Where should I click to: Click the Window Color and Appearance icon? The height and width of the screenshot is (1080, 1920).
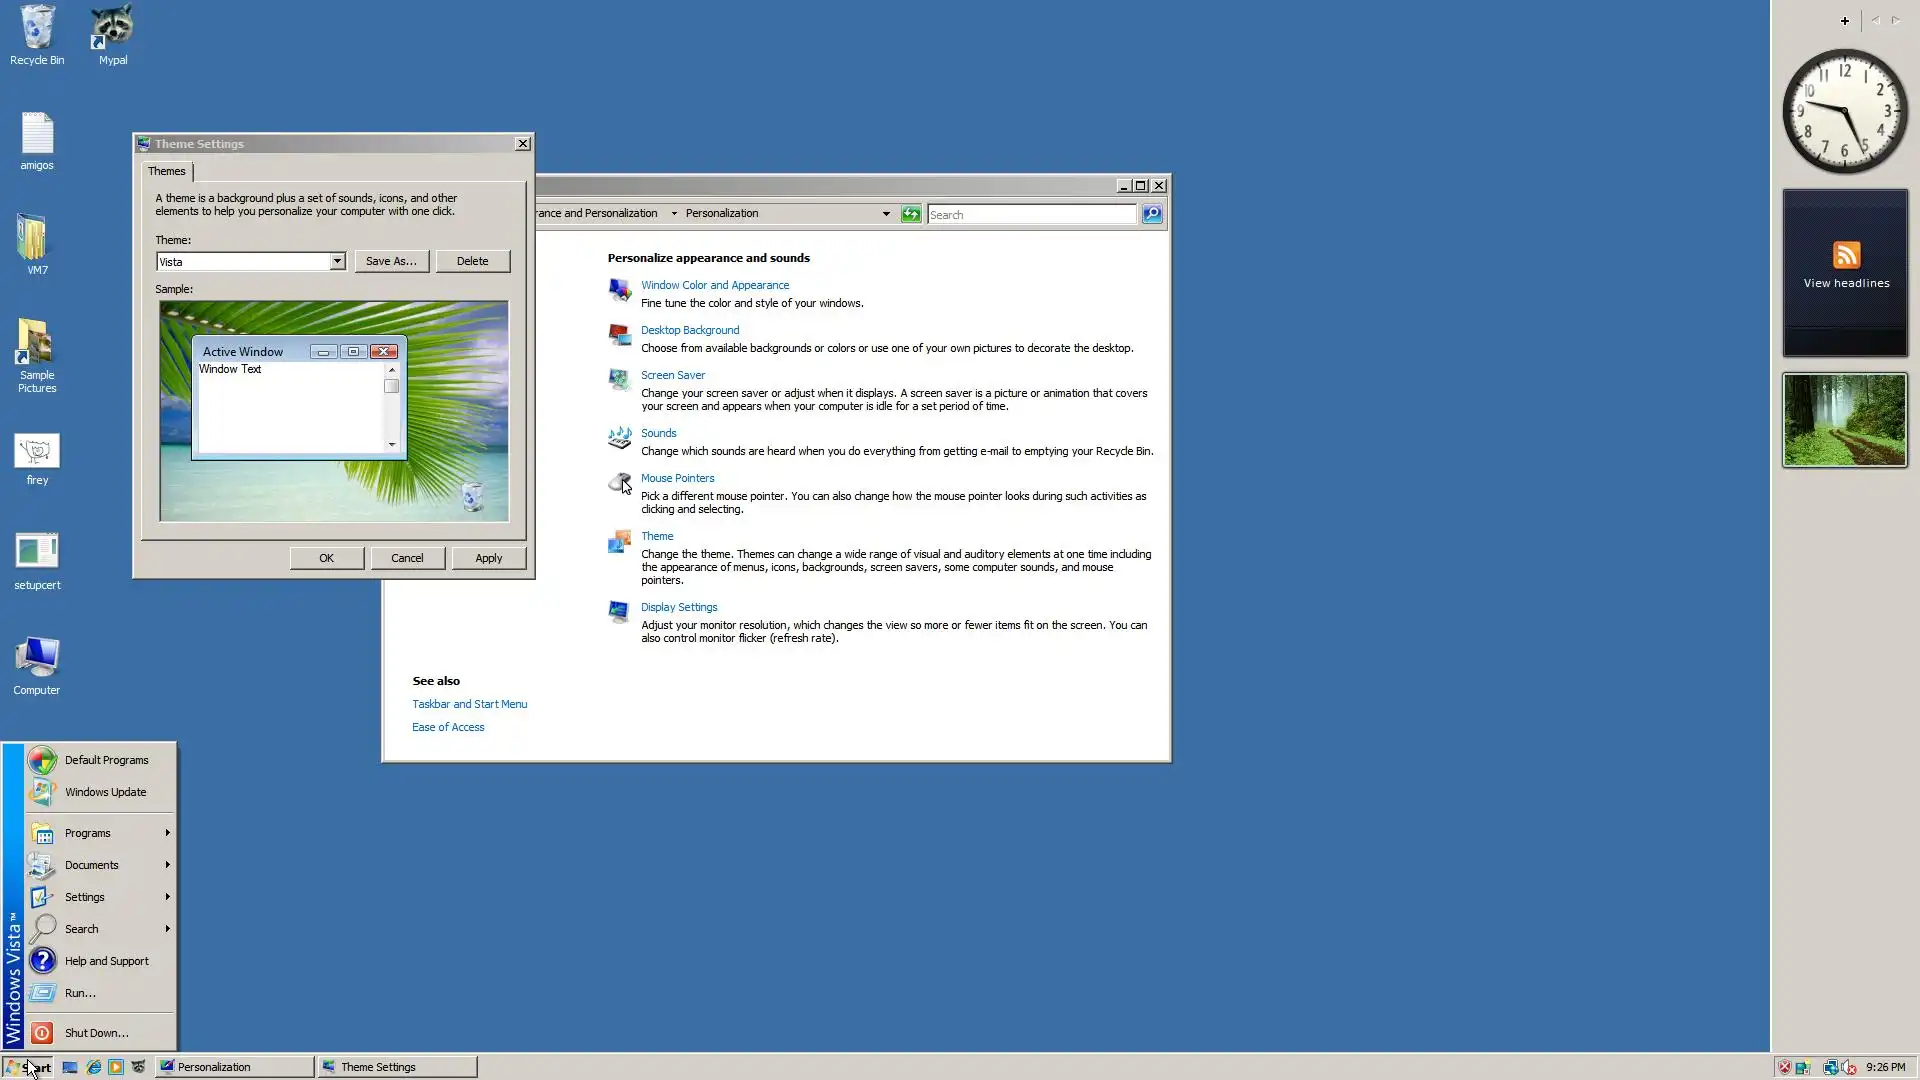pyautogui.click(x=619, y=290)
